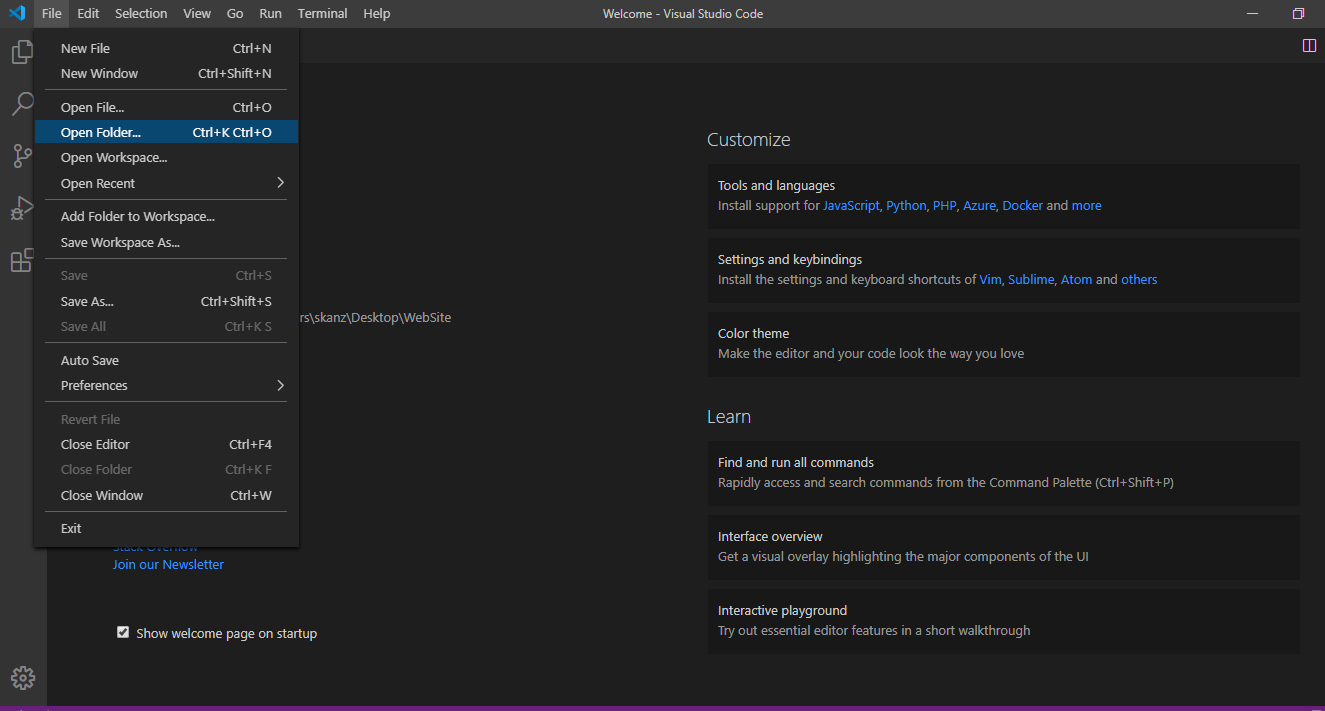The image size is (1325, 711).
Task: Open the Interactive playground card
Action: (1003, 621)
